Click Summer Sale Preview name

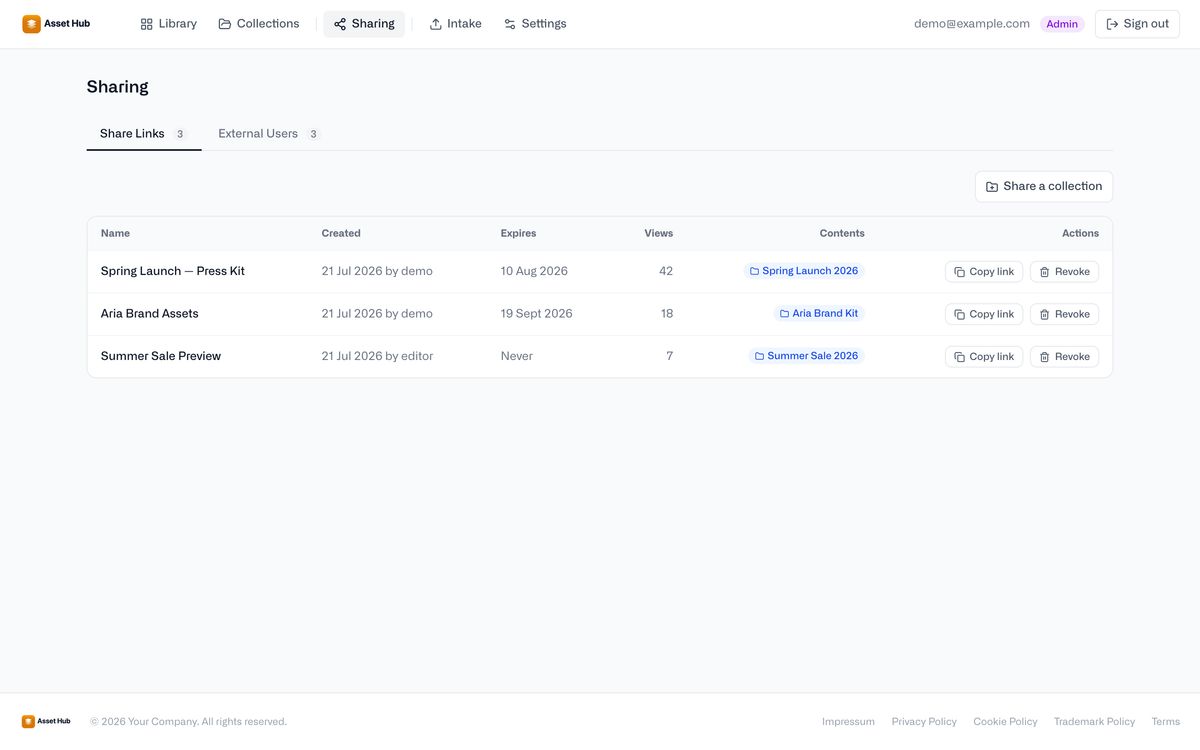tap(161, 356)
